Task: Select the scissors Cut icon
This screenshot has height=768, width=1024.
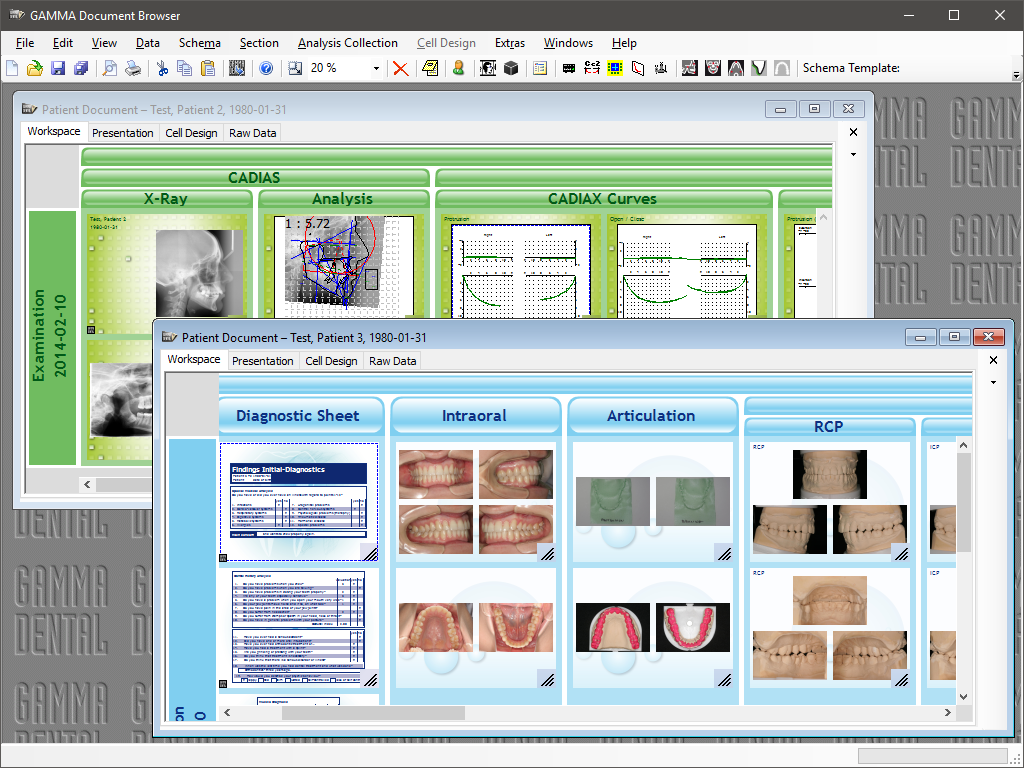Action: (x=162, y=69)
